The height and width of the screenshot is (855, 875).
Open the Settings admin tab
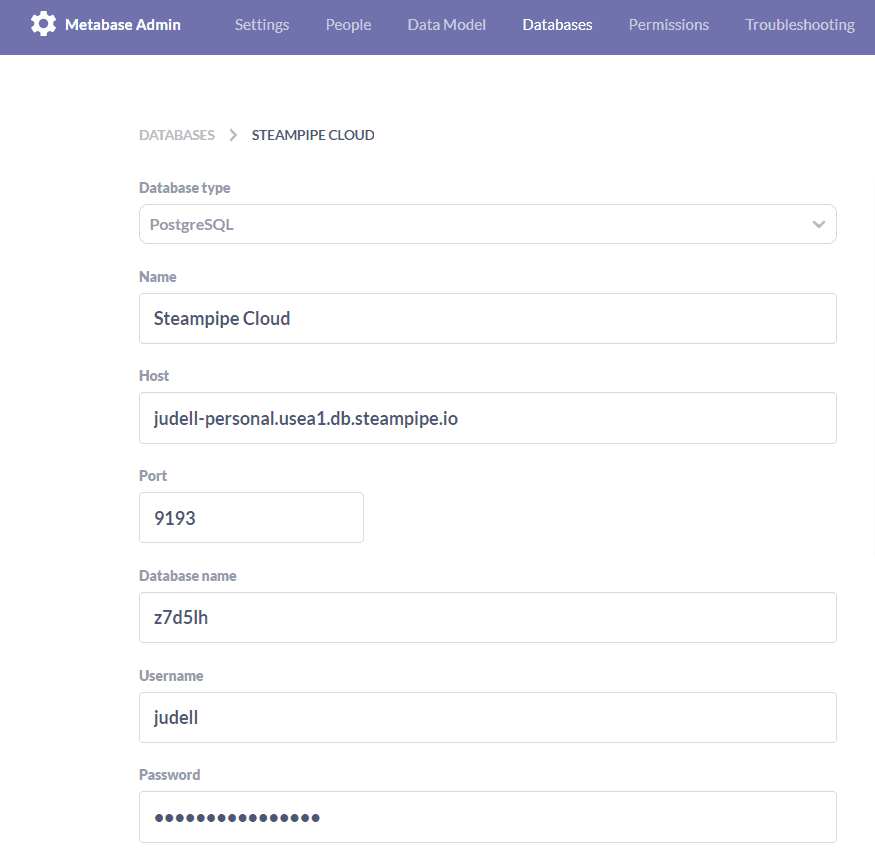[262, 25]
